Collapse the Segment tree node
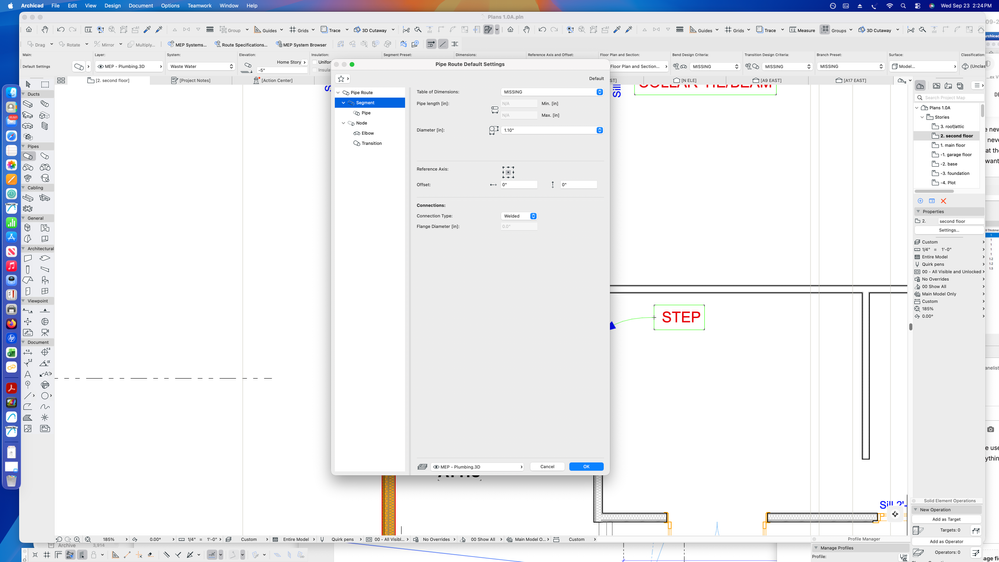 (x=343, y=103)
